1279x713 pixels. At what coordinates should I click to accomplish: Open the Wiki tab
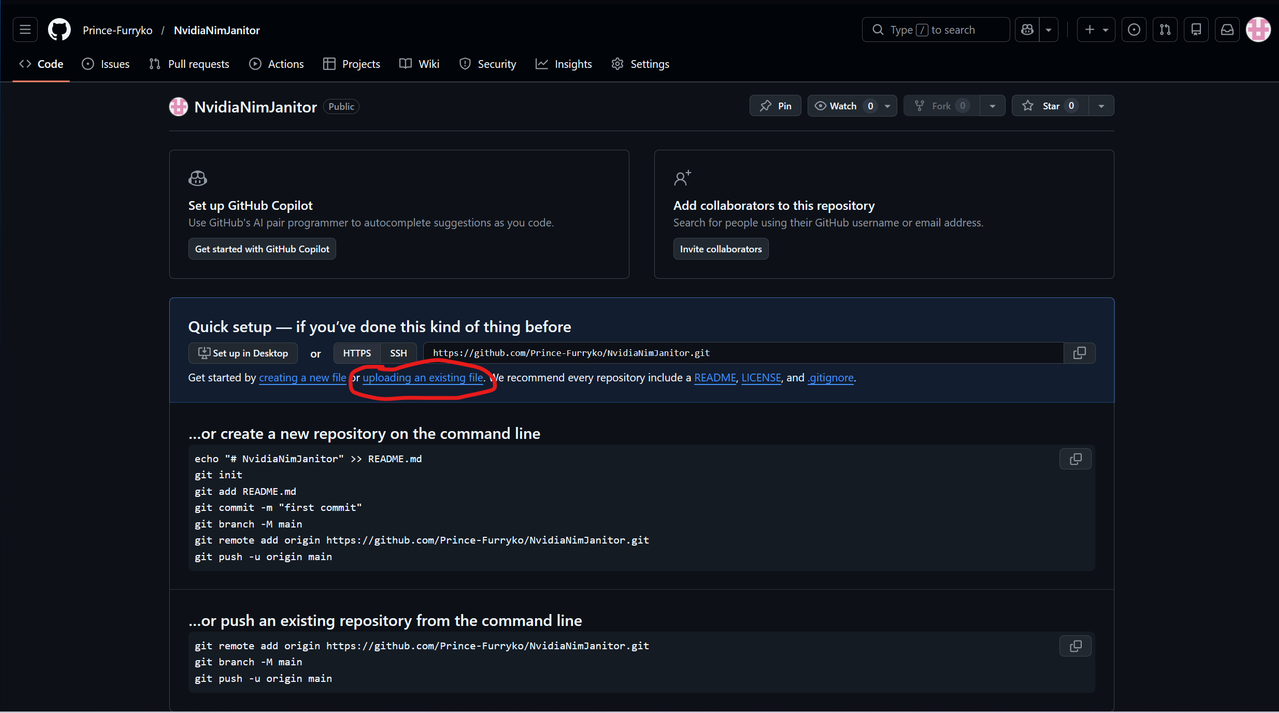(x=420, y=64)
